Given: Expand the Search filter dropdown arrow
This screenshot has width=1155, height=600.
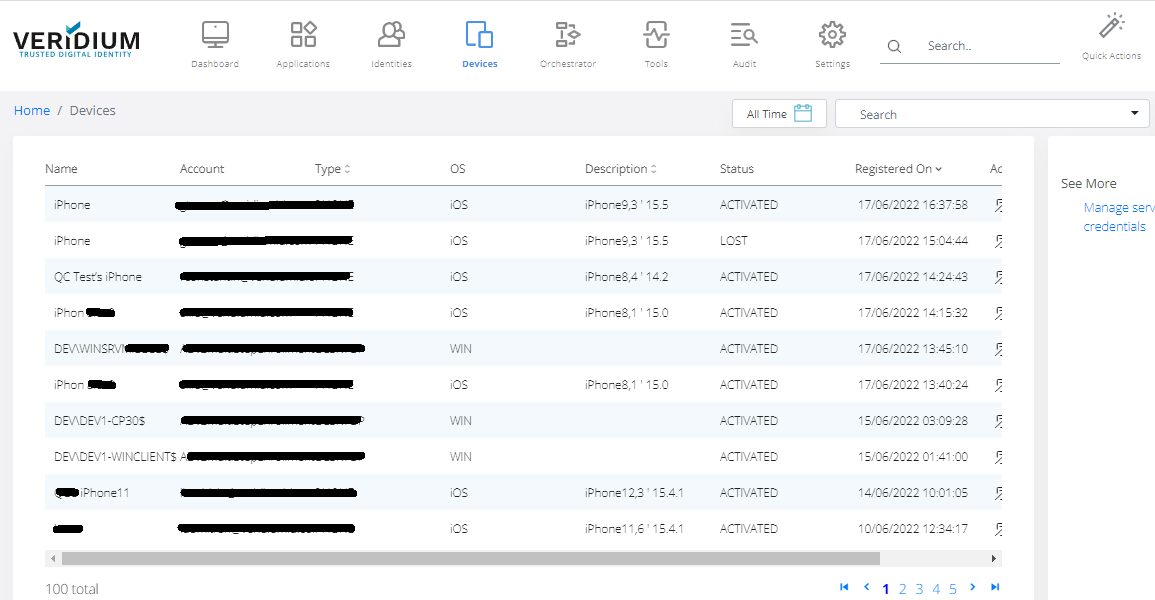Looking at the screenshot, I should (x=1135, y=113).
